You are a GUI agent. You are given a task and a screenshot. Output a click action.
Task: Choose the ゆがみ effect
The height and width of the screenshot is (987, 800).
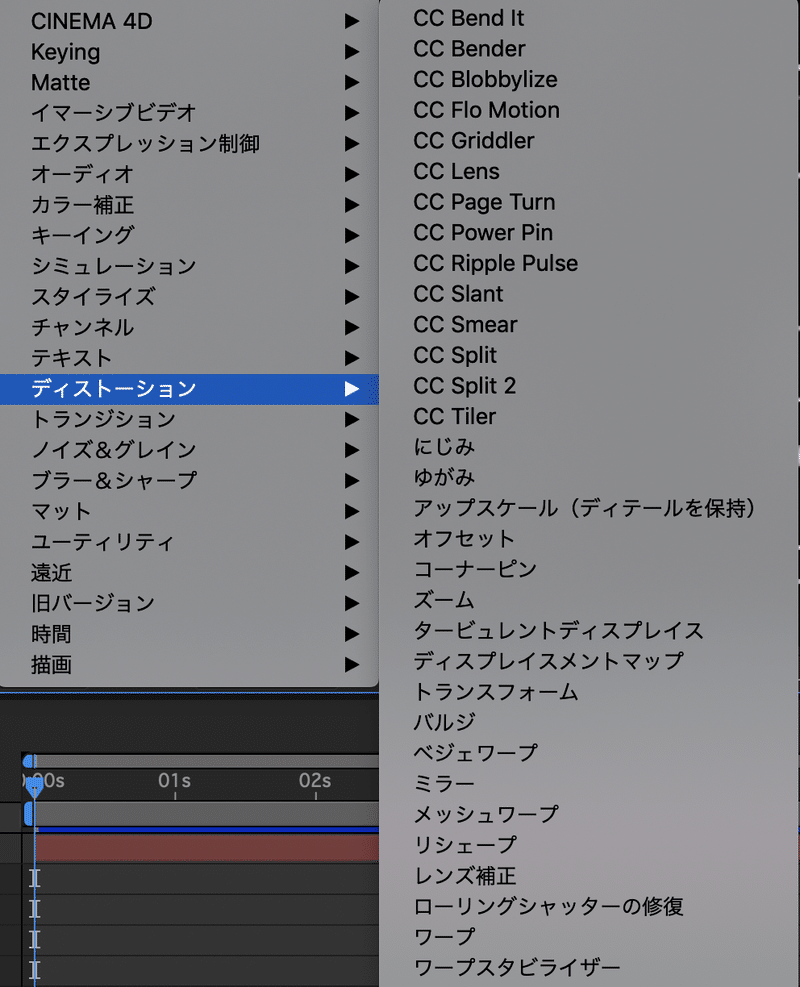pyautogui.click(x=589, y=478)
